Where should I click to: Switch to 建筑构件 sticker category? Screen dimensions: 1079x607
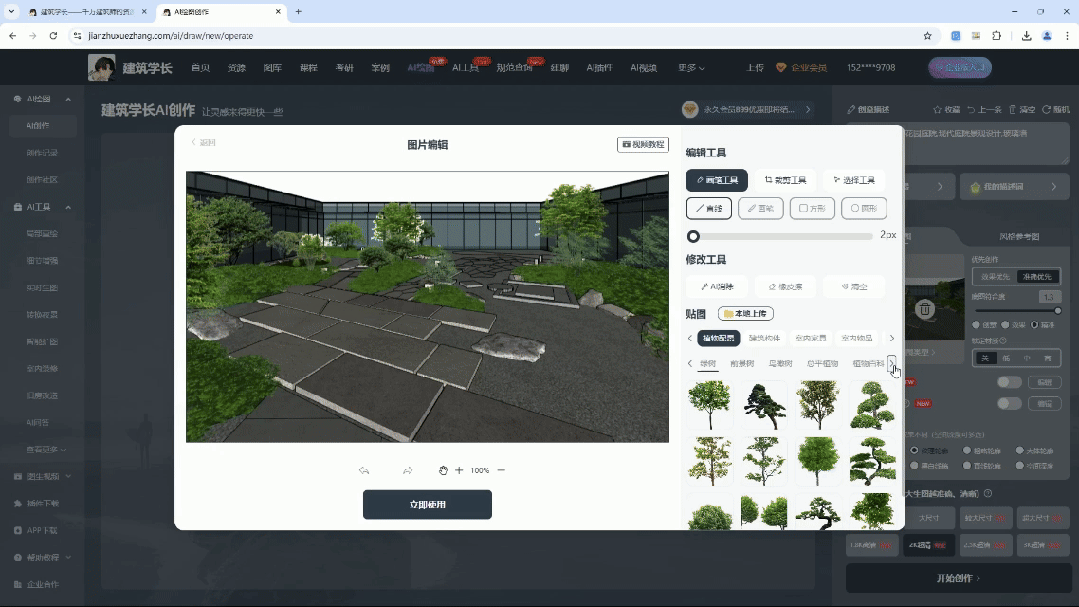(x=765, y=338)
